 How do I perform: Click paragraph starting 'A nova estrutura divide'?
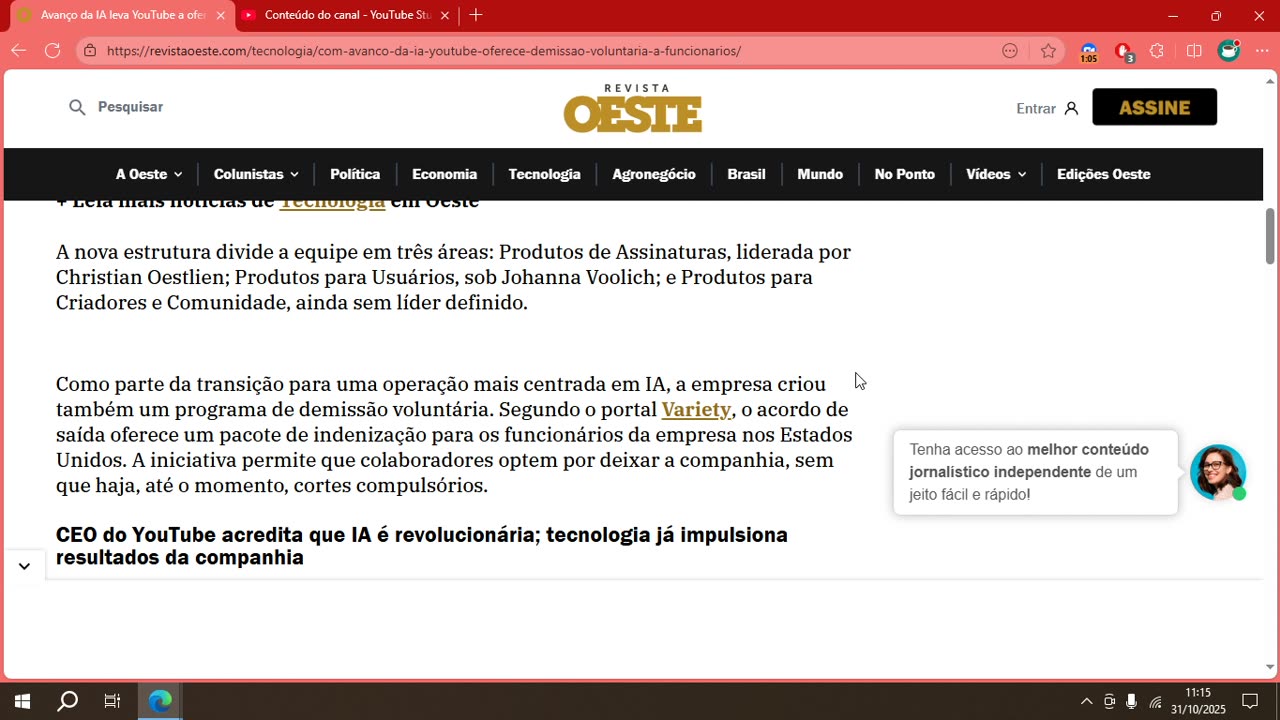[x=453, y=277]
